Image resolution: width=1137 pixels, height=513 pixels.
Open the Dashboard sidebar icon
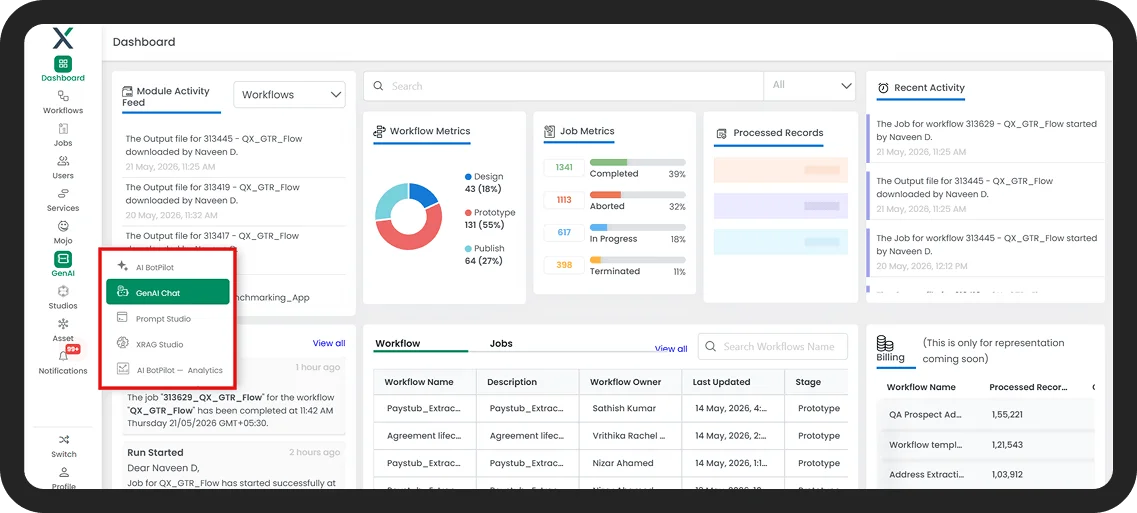(63, 64)
